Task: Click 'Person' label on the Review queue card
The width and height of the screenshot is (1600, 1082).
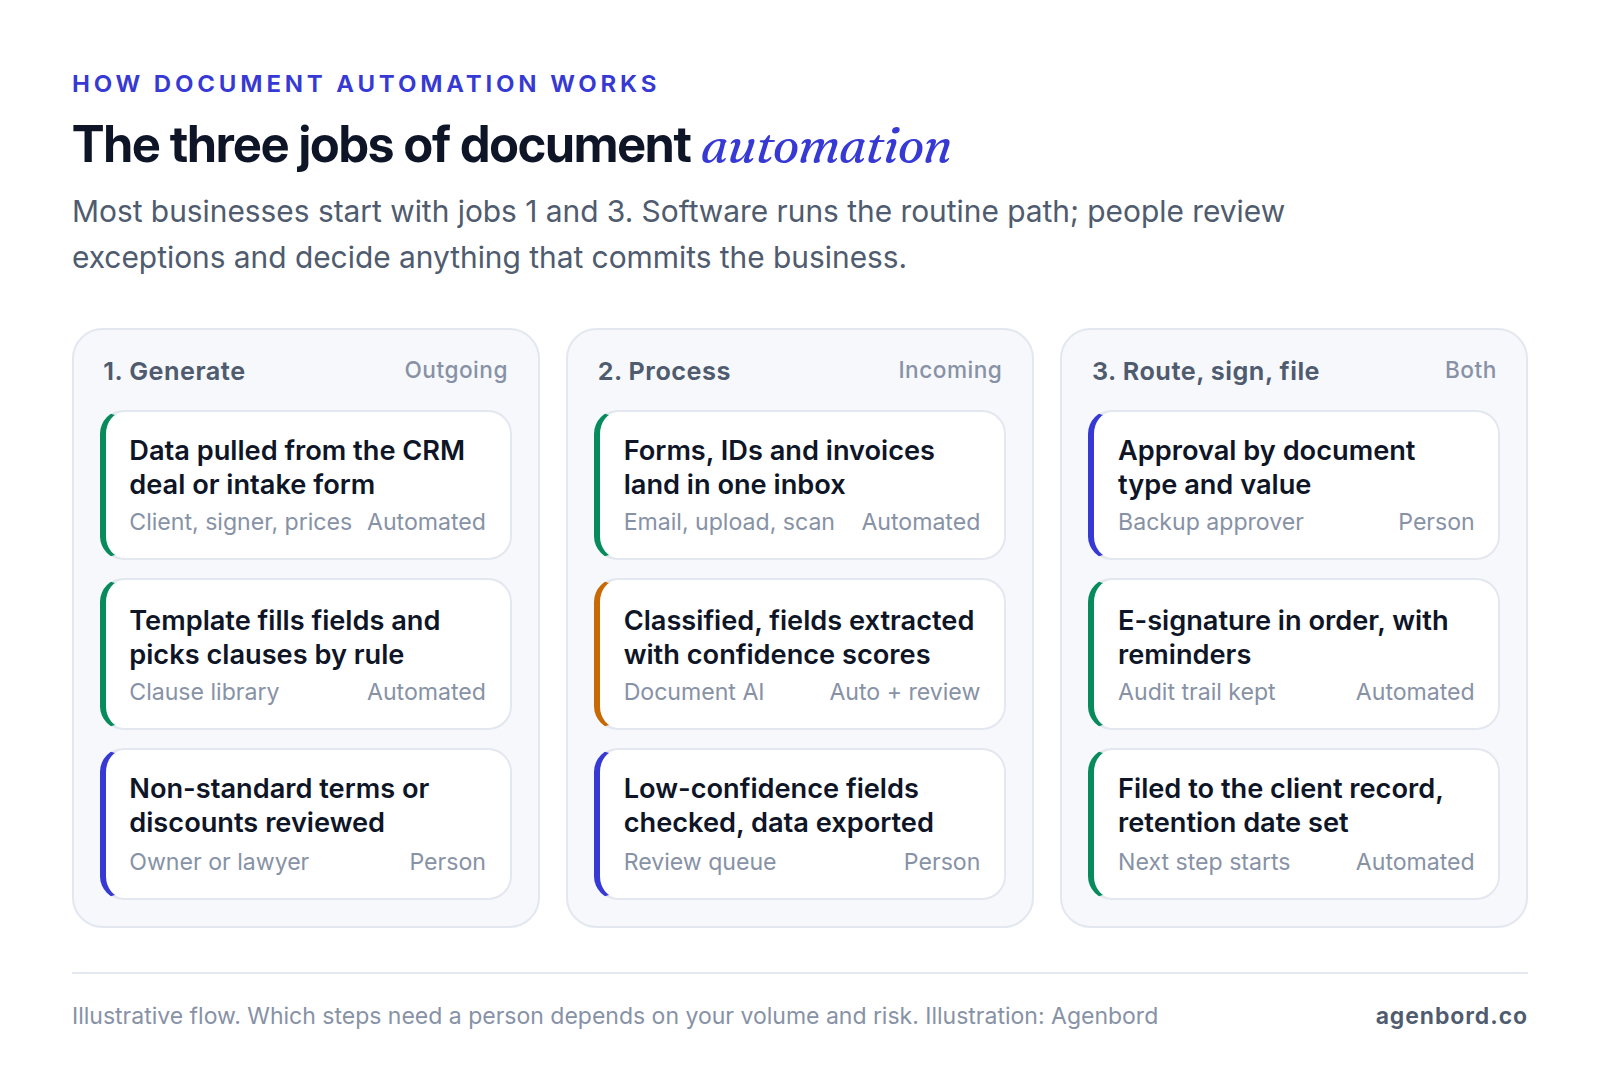Action: tap(942, 862)
